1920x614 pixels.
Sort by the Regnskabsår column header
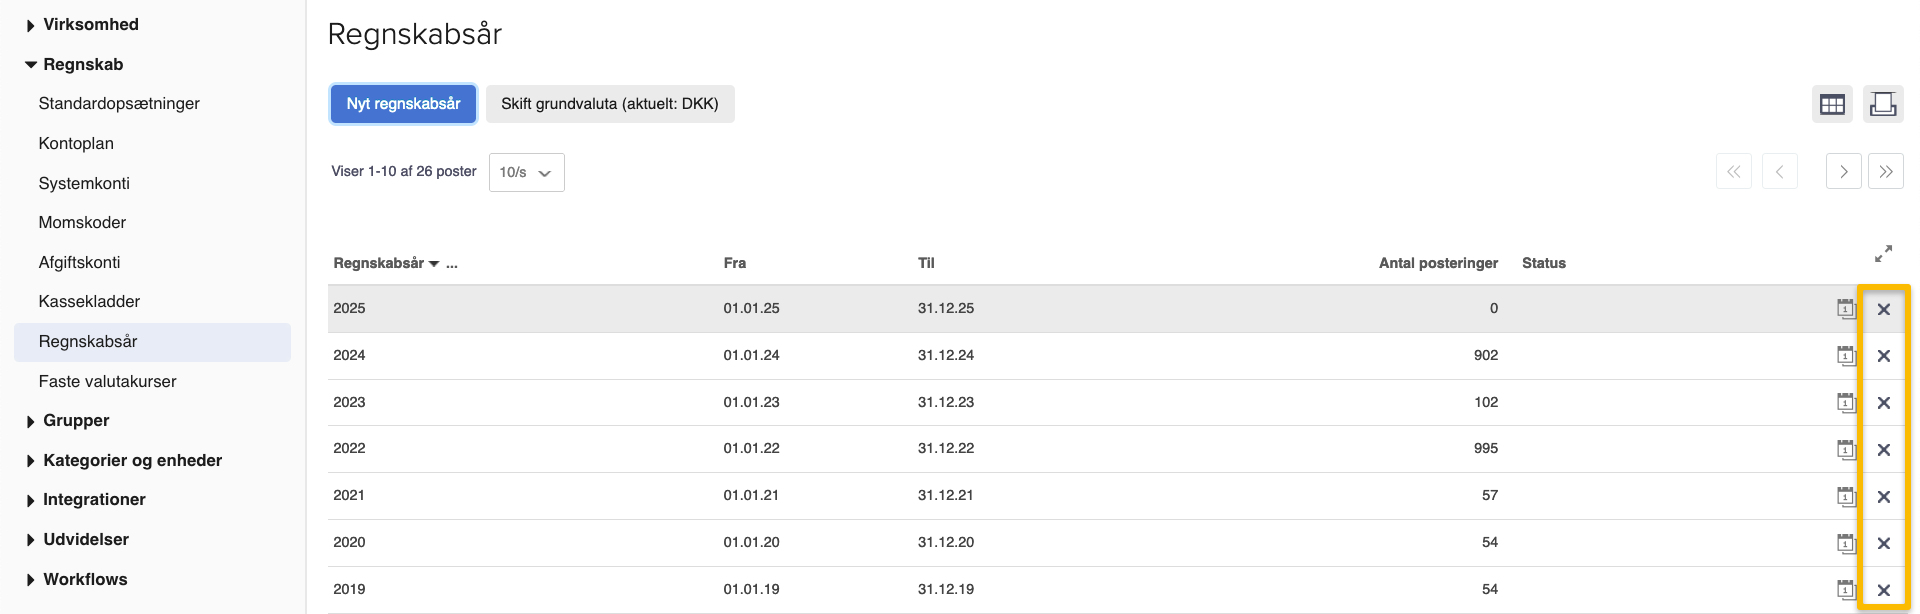[379, 263]
